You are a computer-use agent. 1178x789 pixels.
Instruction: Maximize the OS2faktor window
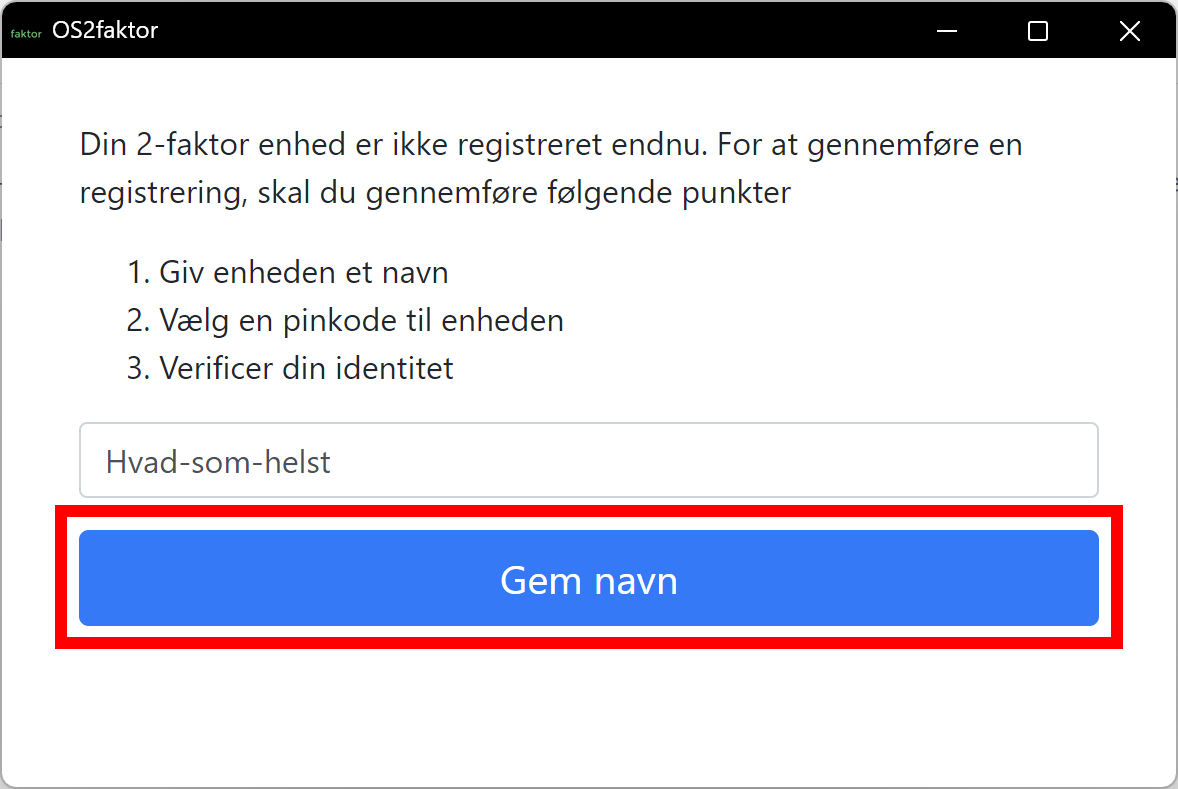point(1038,32)
